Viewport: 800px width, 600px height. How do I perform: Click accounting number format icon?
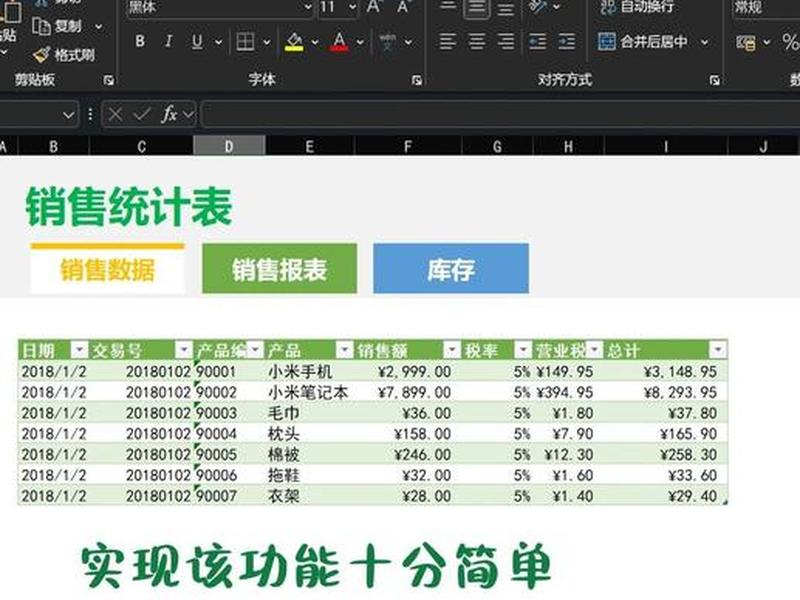pyautogui.click(x=745, y=42)
